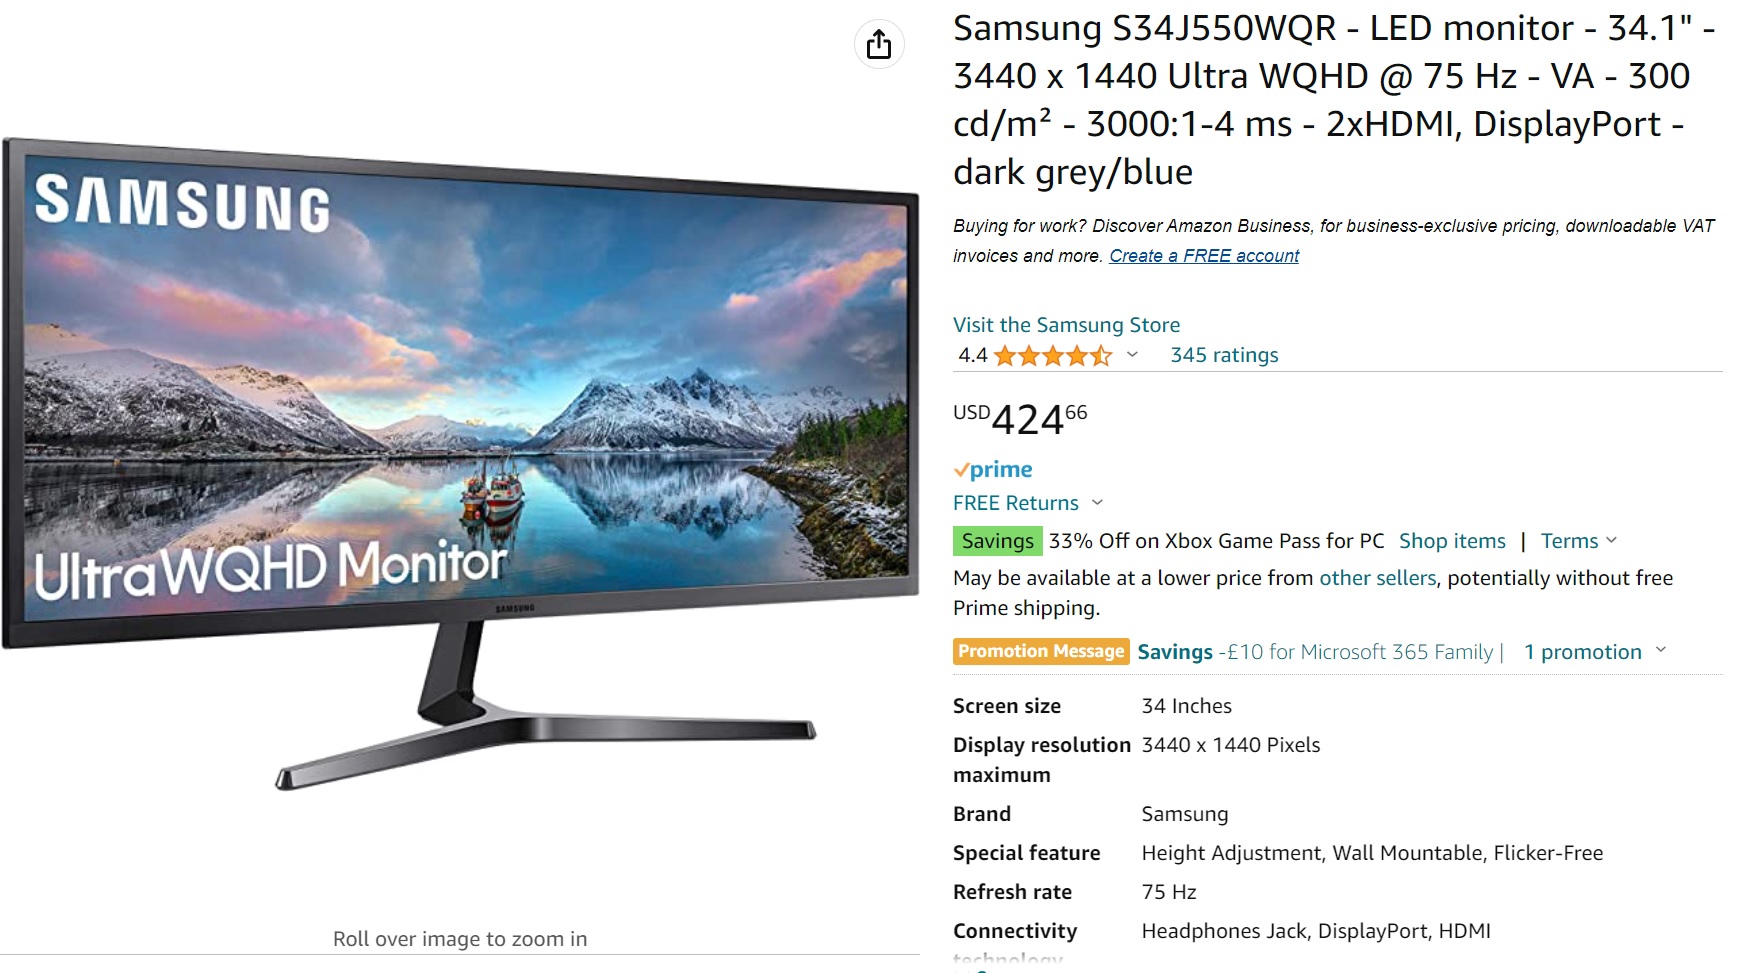This screenshot has width=1749, height=973.
Task: Click the Prime checkmark logo
Action: (x=993, y=469)
